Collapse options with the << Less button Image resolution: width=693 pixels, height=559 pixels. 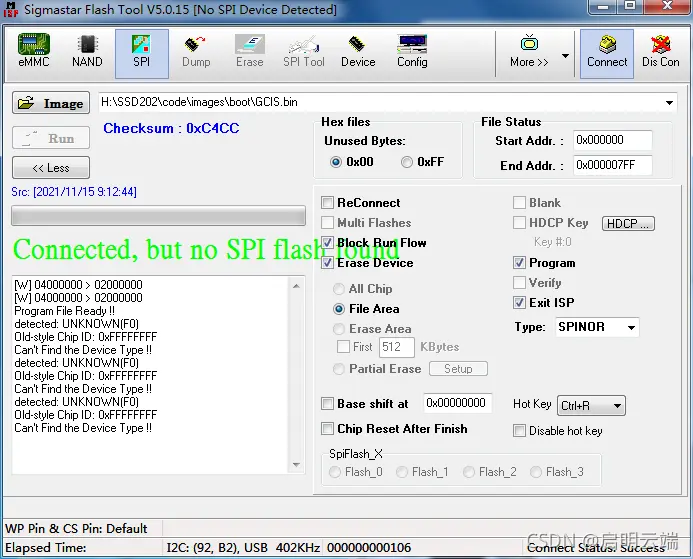point(51,168)
